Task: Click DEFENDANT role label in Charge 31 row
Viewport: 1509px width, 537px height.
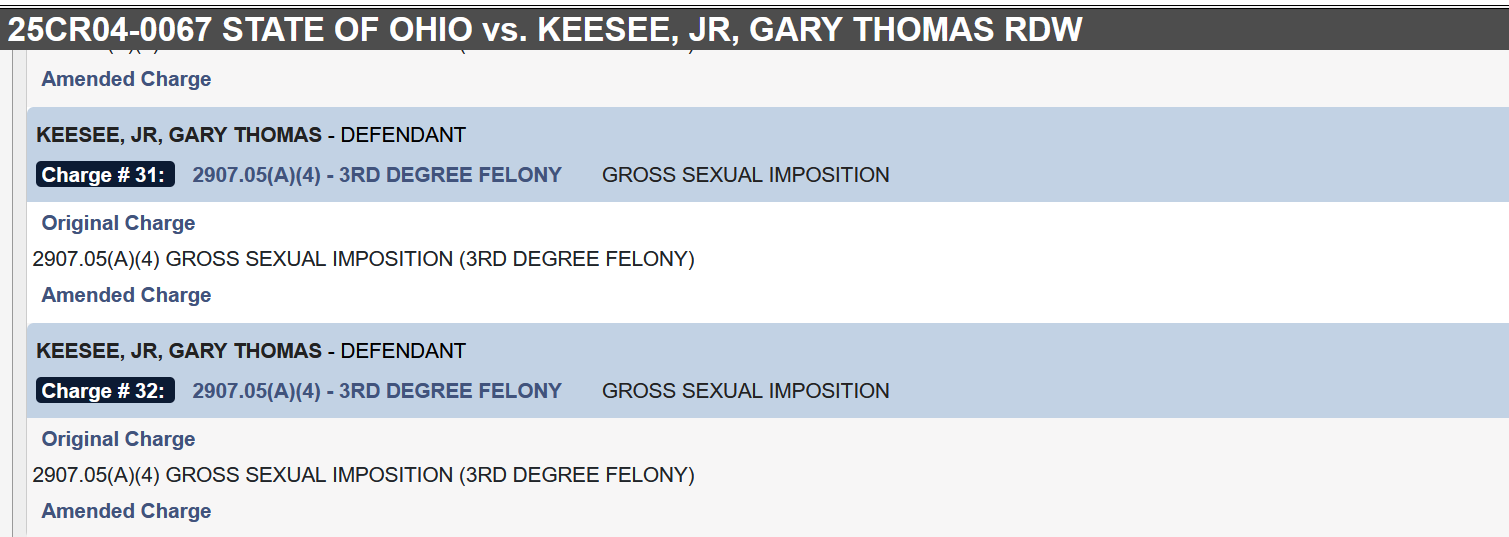Action: pos(403,135)
